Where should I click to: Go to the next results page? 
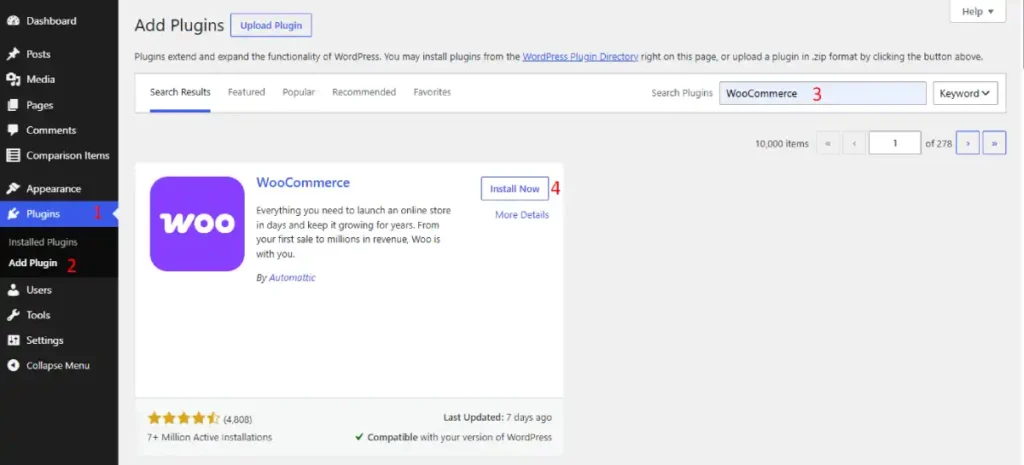(x=967, y=143)
